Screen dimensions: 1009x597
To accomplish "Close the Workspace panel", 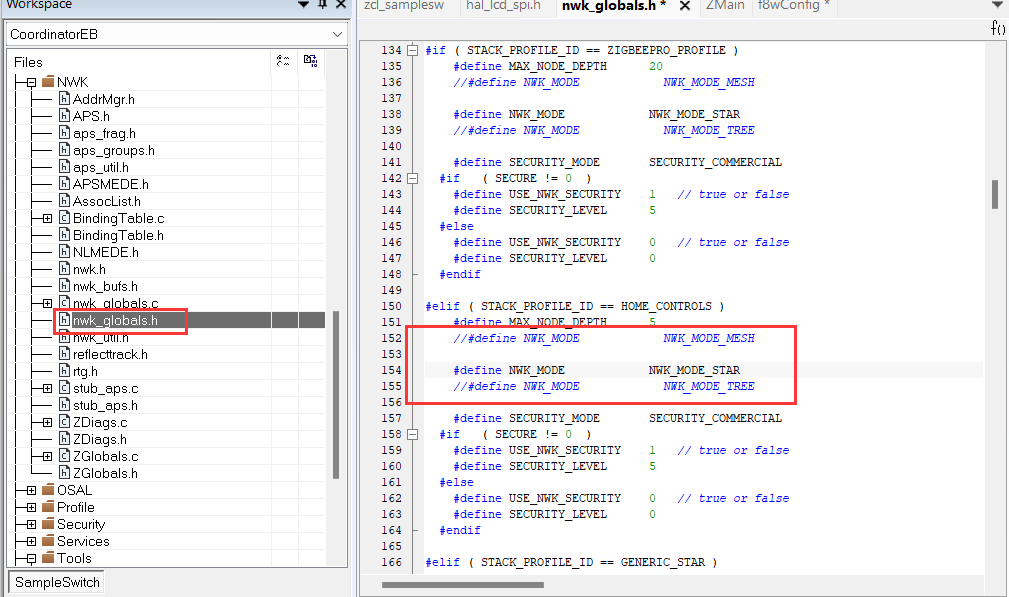I will click(341, 5).
